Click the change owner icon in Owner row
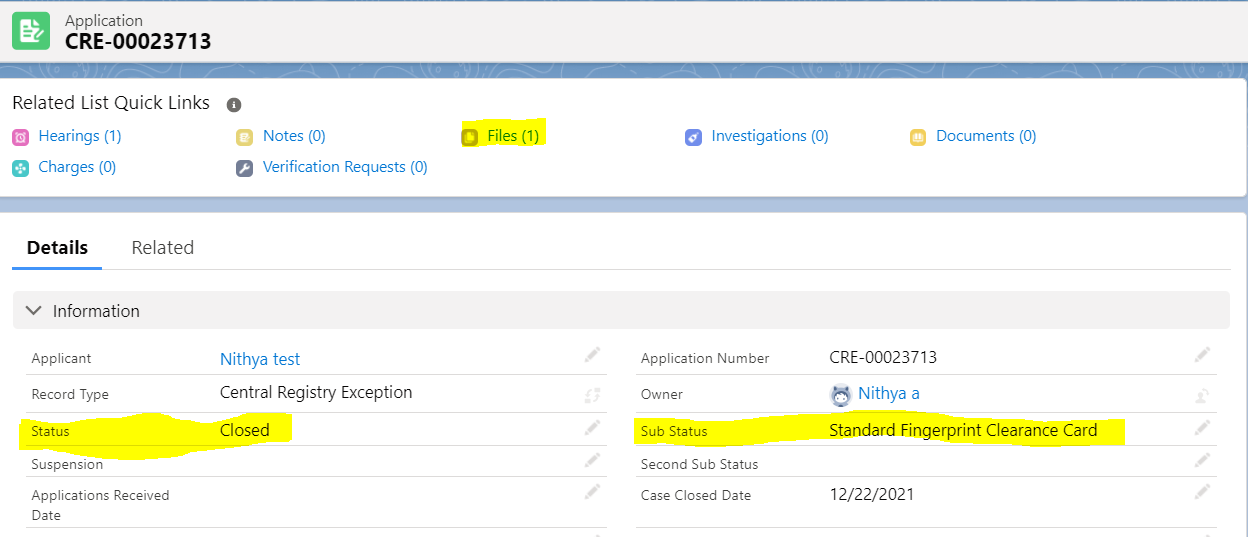This screenshot has height=537, width=1248. click(1202, 395)
